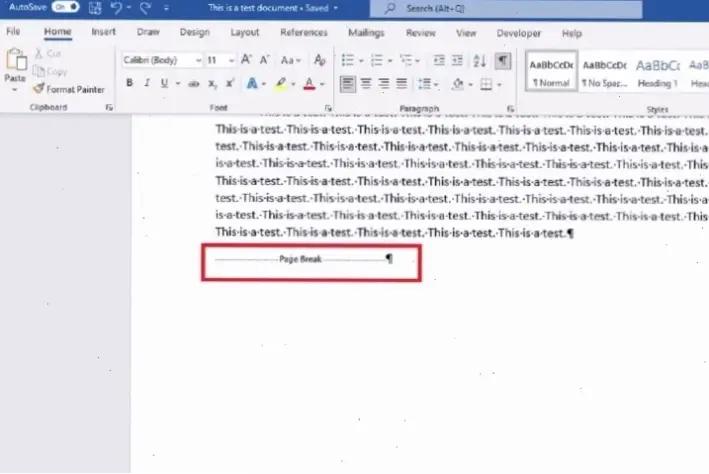Viewport: 709px width, 474px height.
Task: Click the Redo arrow icon
Action: [x=145, y=8]
